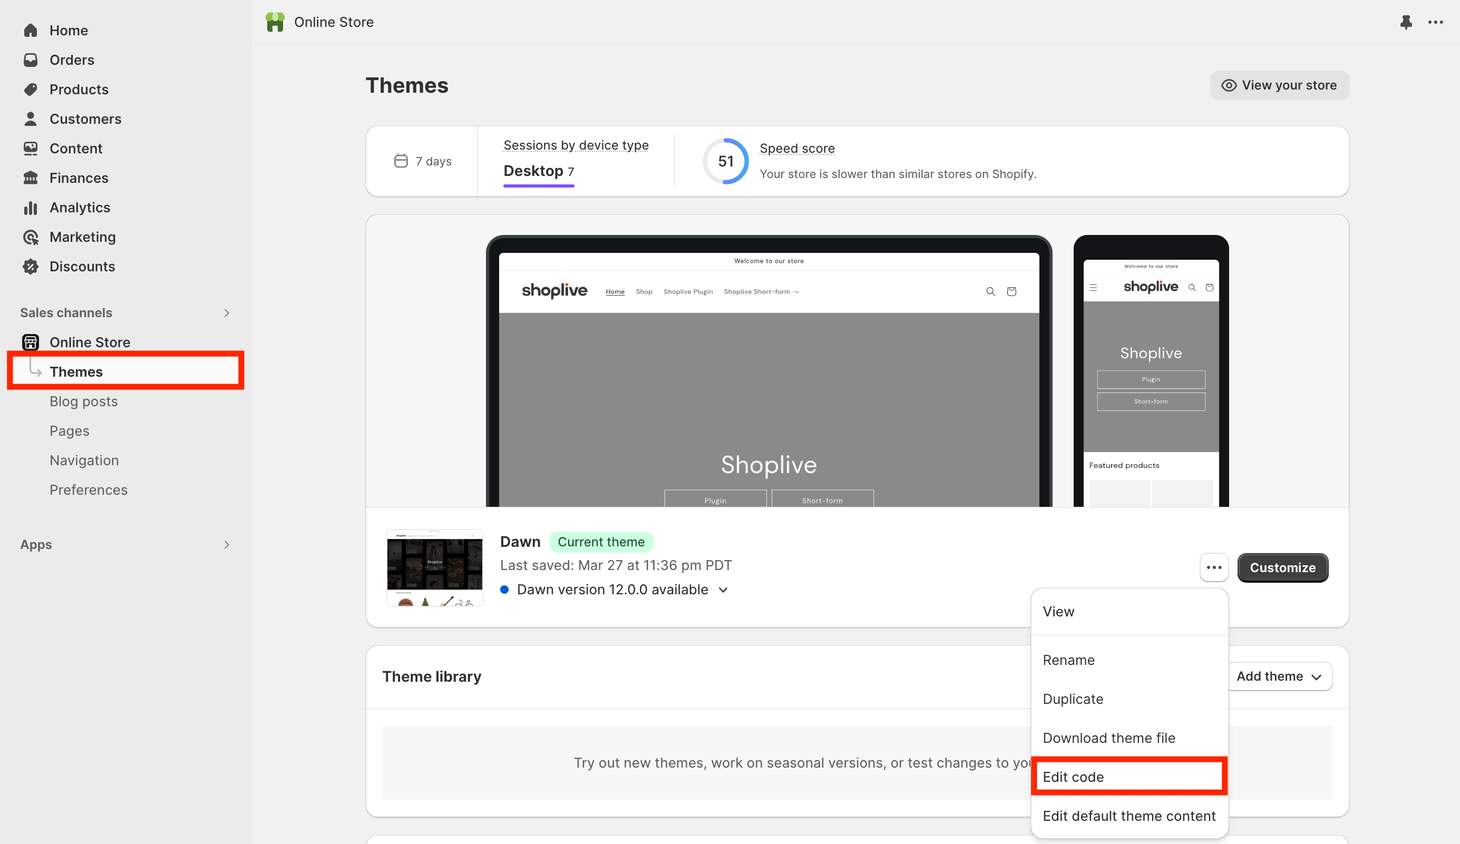Viewport: 1460px width, 844px height.
Task: Click the Orders inbox icon
Action: pos(31,60)
